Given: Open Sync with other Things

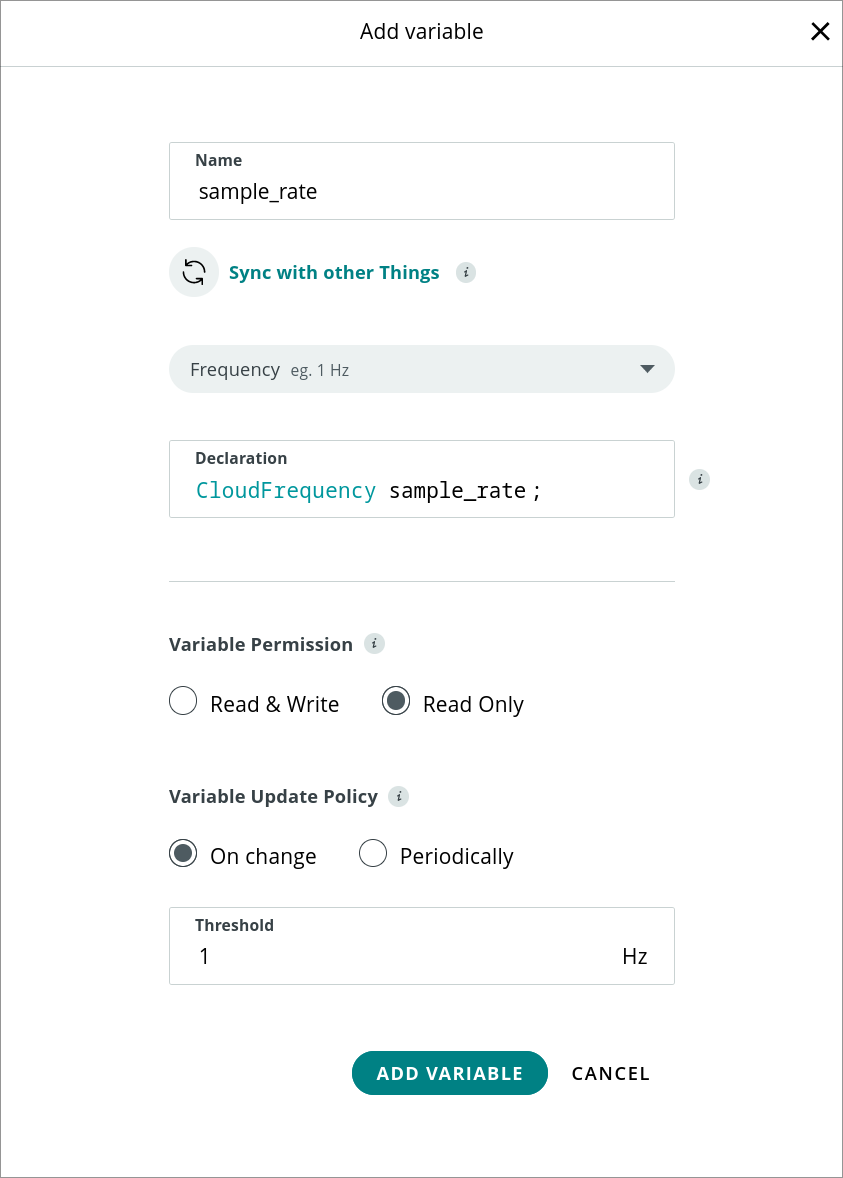Looking at the screenshot, I should pos(334,272).
